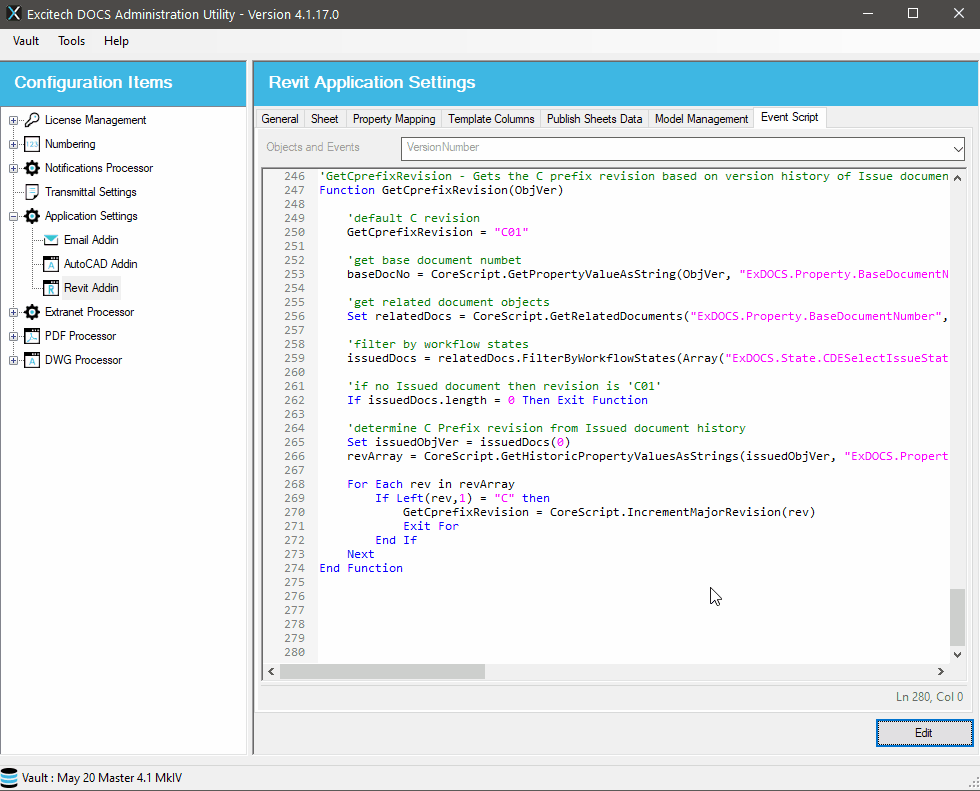Image resolution: width=980 pixels, height=791 pixels.
Task: Expand the License Management tree node
Action: [x=14, y=120]
